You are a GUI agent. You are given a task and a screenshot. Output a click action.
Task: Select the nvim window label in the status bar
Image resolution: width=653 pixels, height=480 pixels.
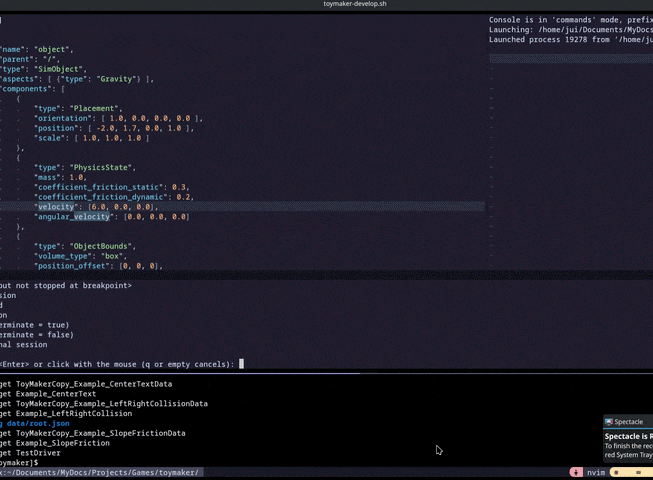click(x=596, y=472)
